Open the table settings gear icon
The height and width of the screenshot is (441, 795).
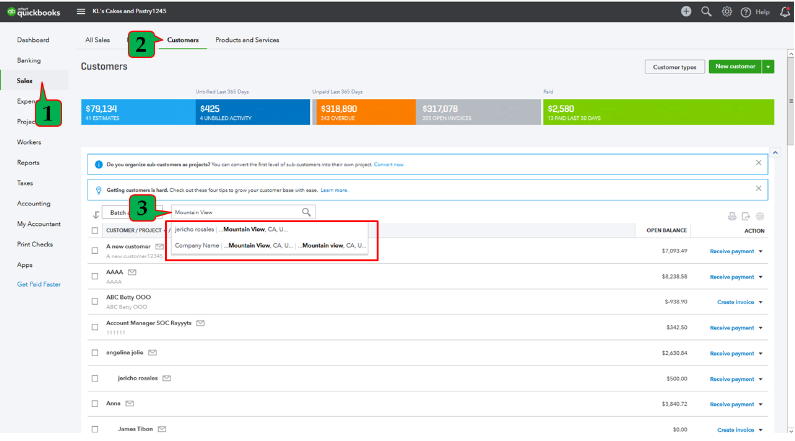[760, 216]
